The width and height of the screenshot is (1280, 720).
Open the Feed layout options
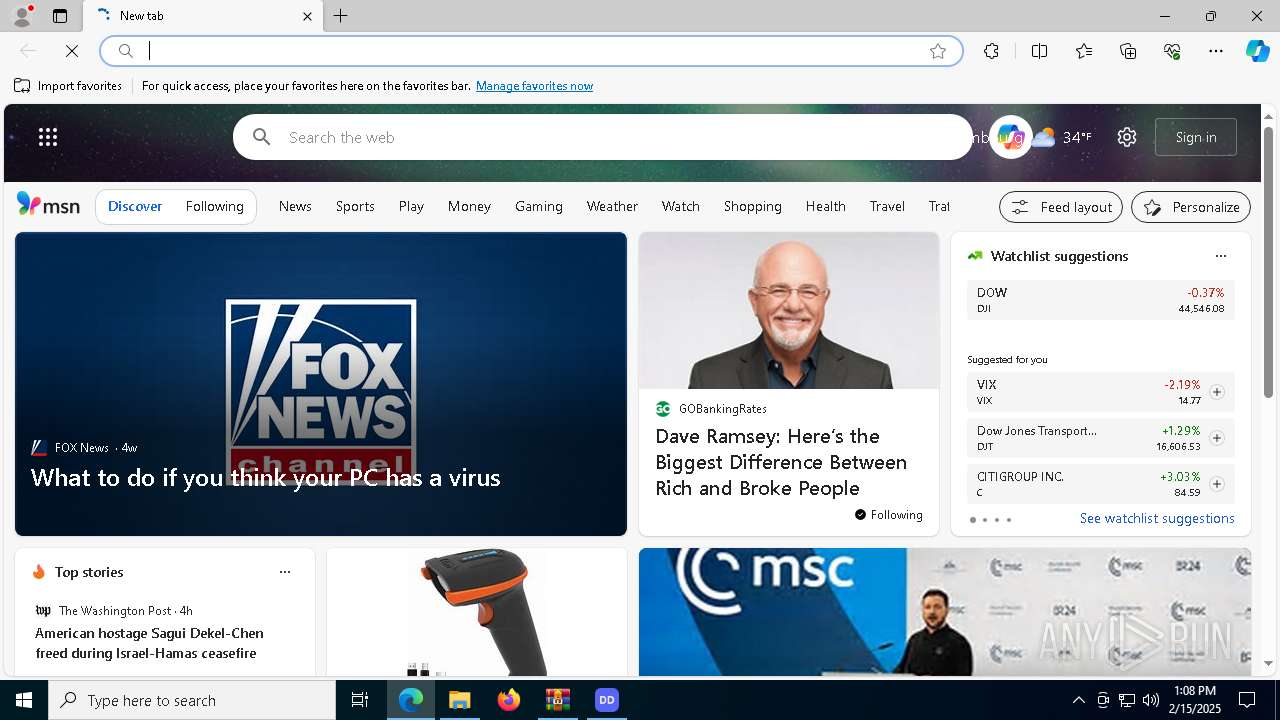tap(1061, 207)
